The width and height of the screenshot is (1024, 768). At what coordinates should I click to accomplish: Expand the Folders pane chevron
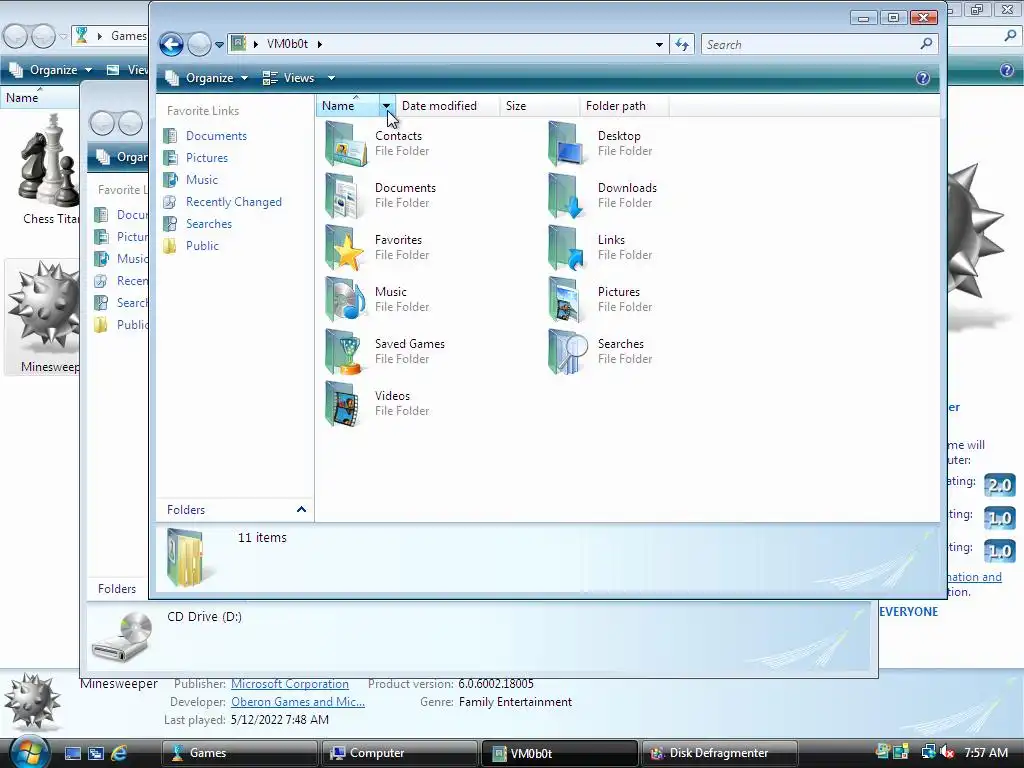[x=301, y=509]
